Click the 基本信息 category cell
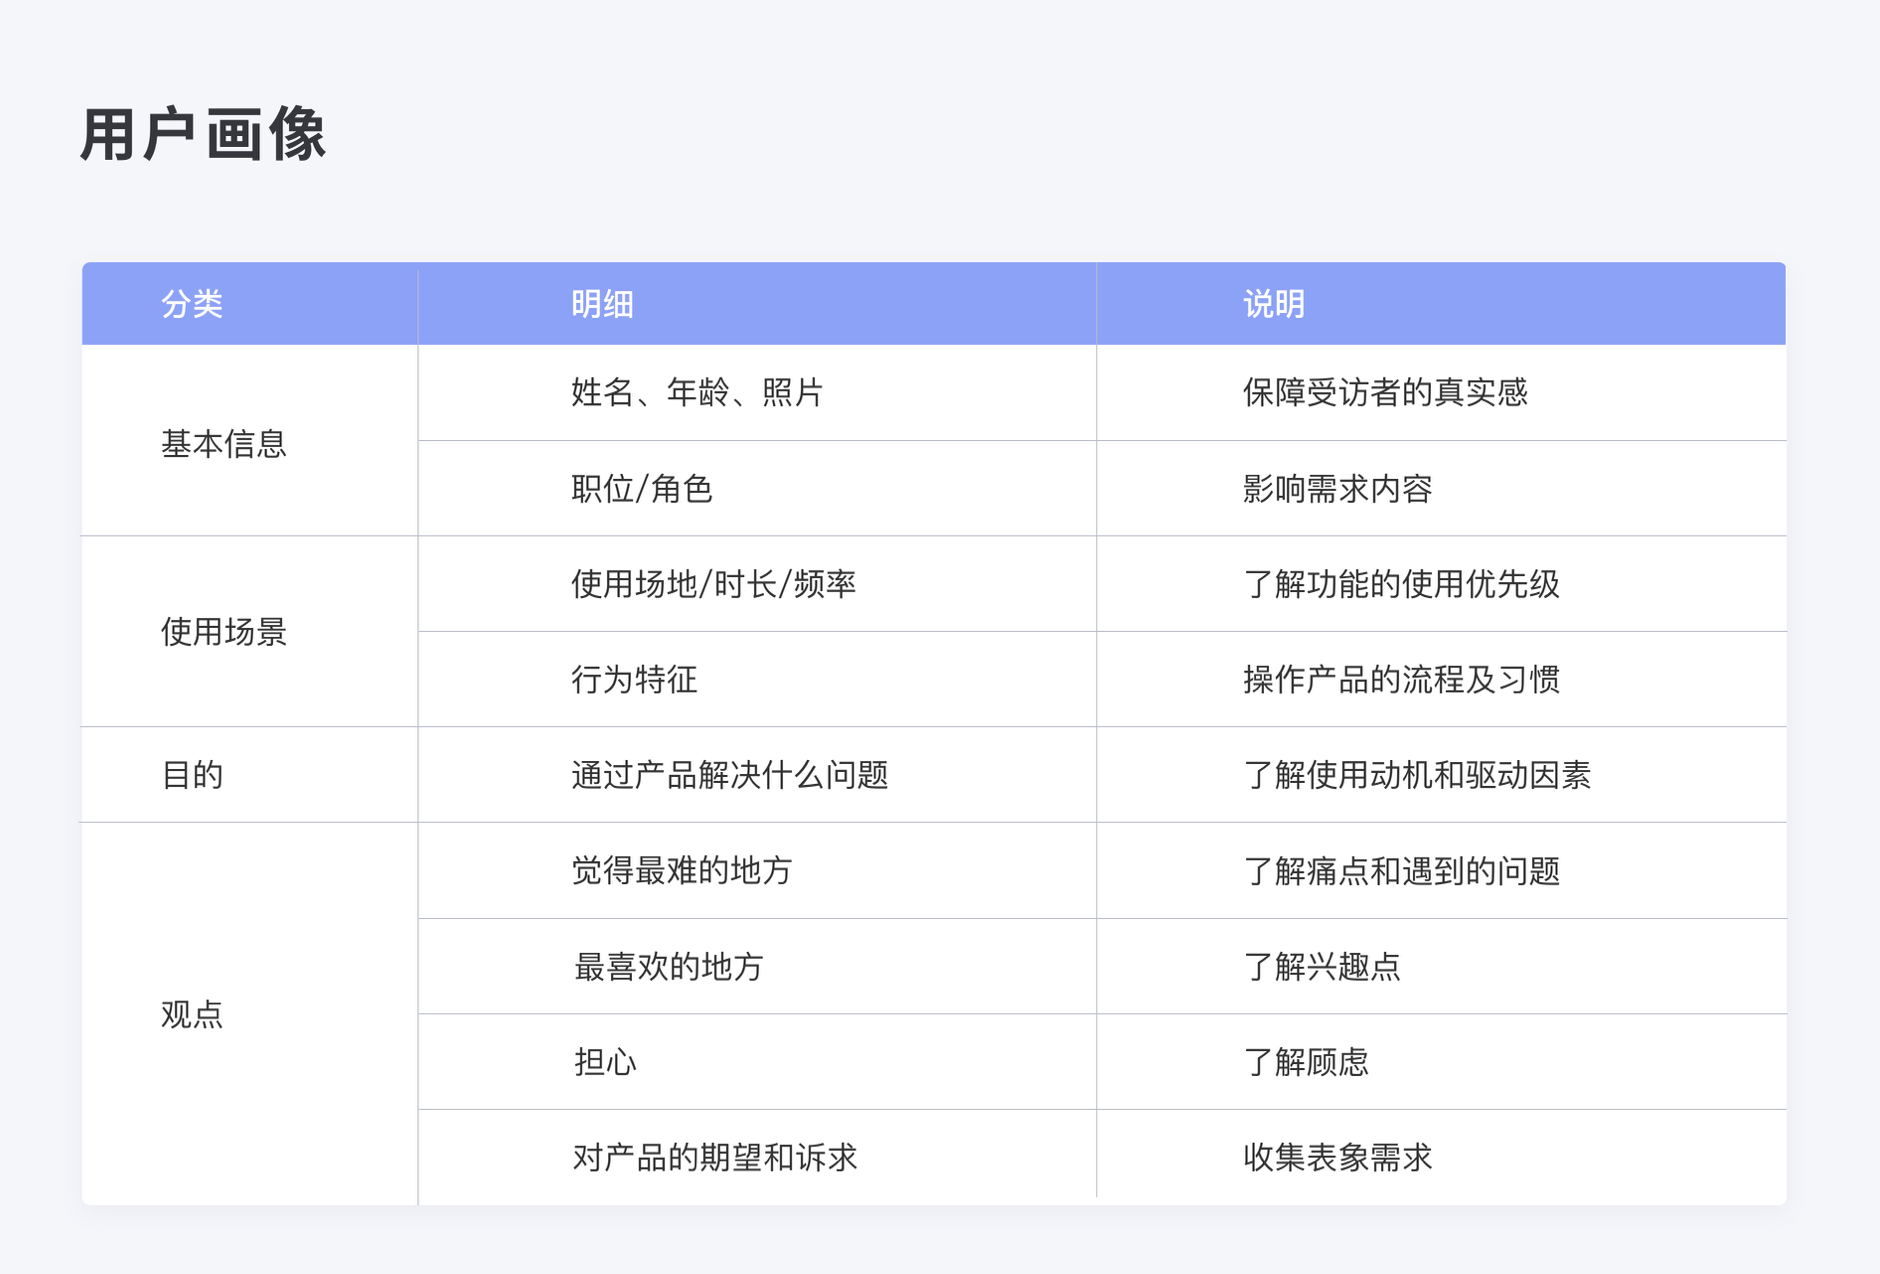1880x1274 pixels. point(224,443)
